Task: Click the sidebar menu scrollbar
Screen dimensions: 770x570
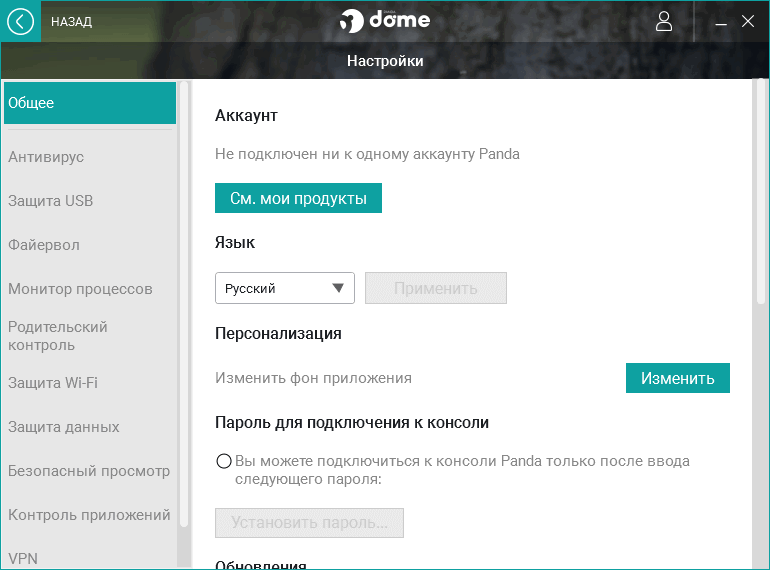Action: (184, 304)
